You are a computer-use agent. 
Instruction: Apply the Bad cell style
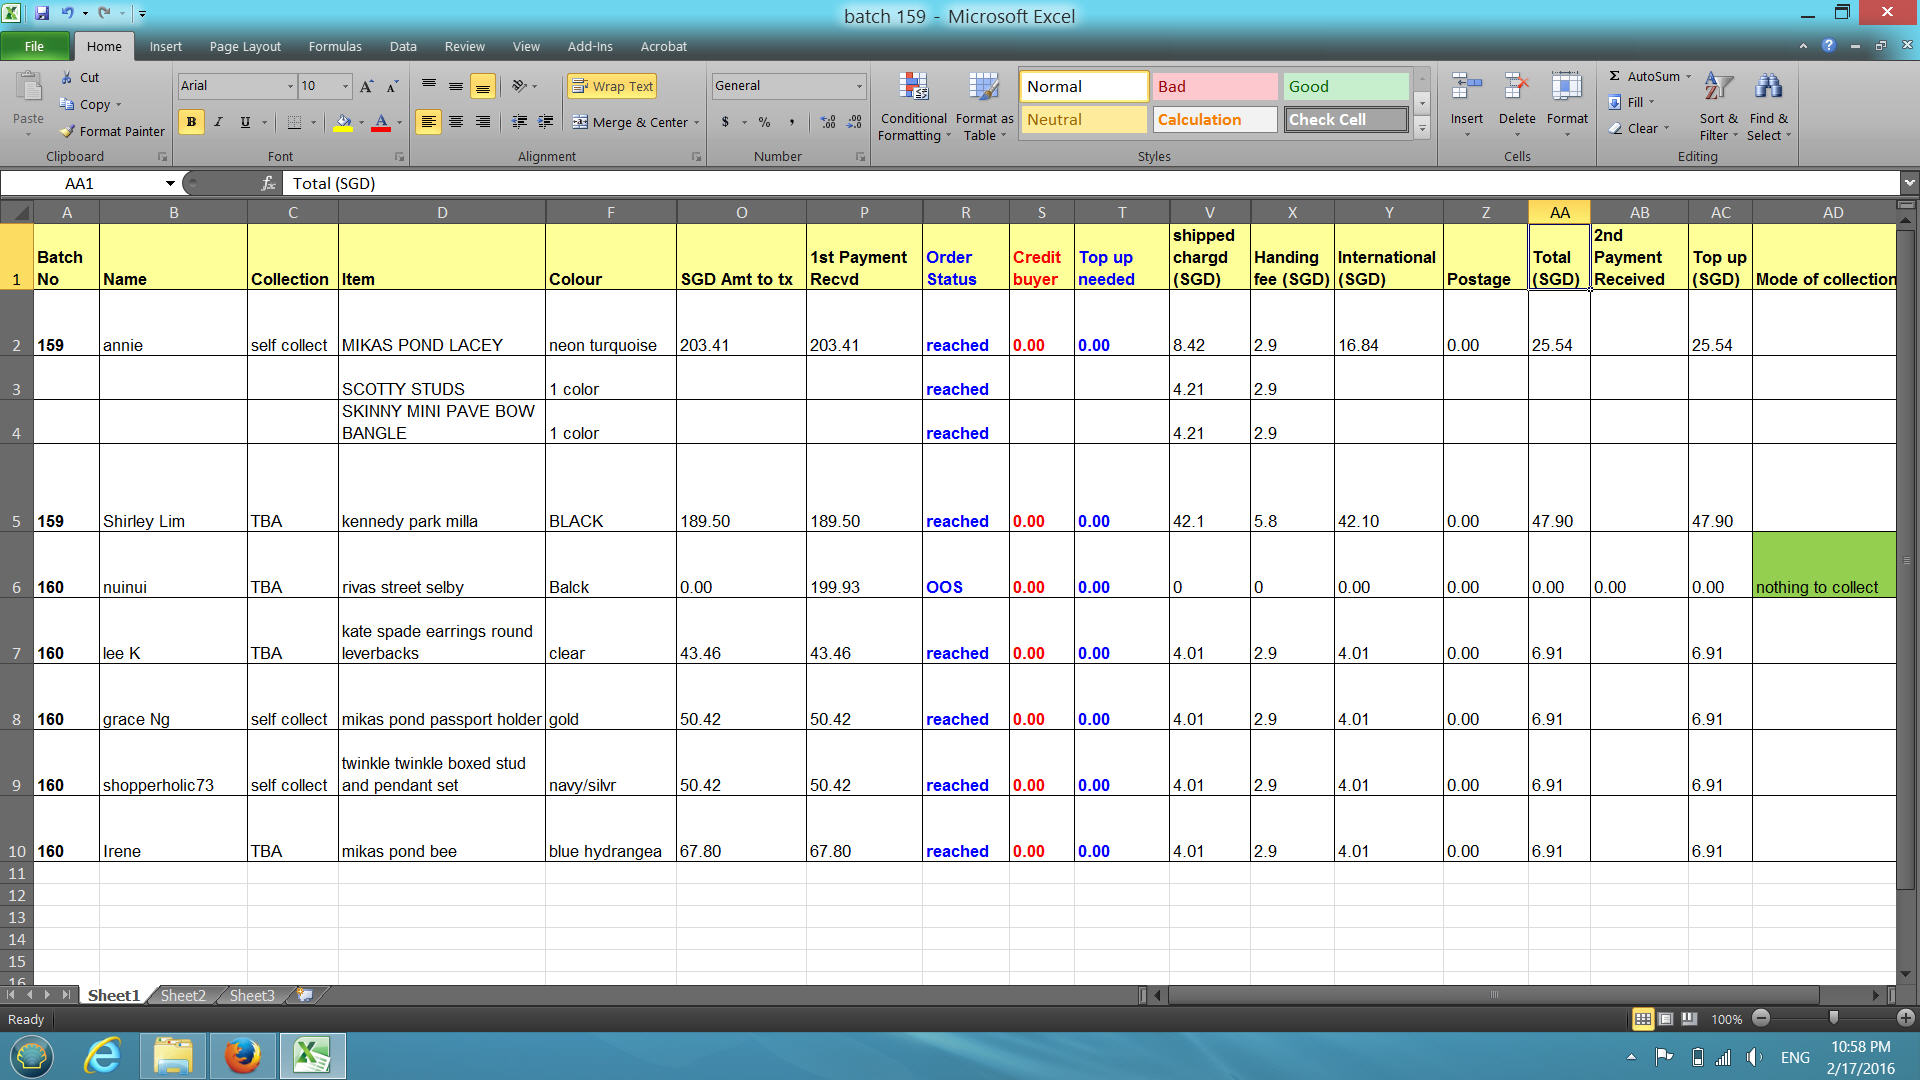click(1215, 87)
